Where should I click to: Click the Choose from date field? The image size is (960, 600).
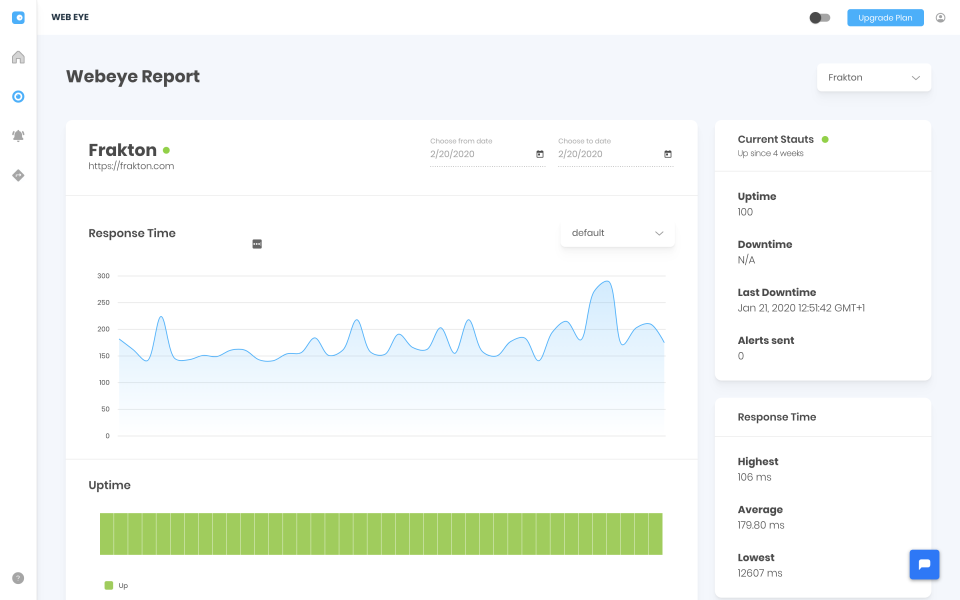point(487,151)
